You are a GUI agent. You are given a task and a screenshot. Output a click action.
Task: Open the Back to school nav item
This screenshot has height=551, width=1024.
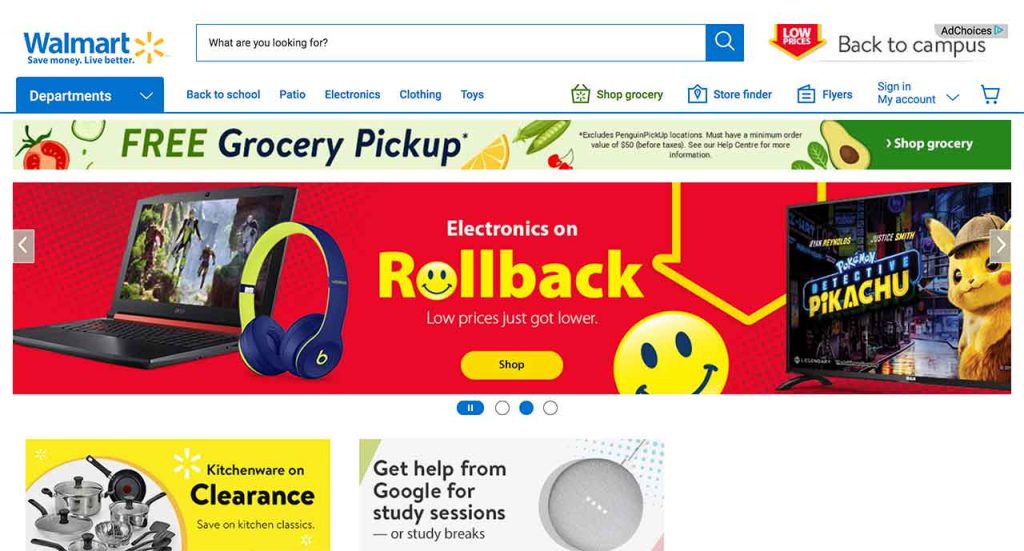(223, 95)
